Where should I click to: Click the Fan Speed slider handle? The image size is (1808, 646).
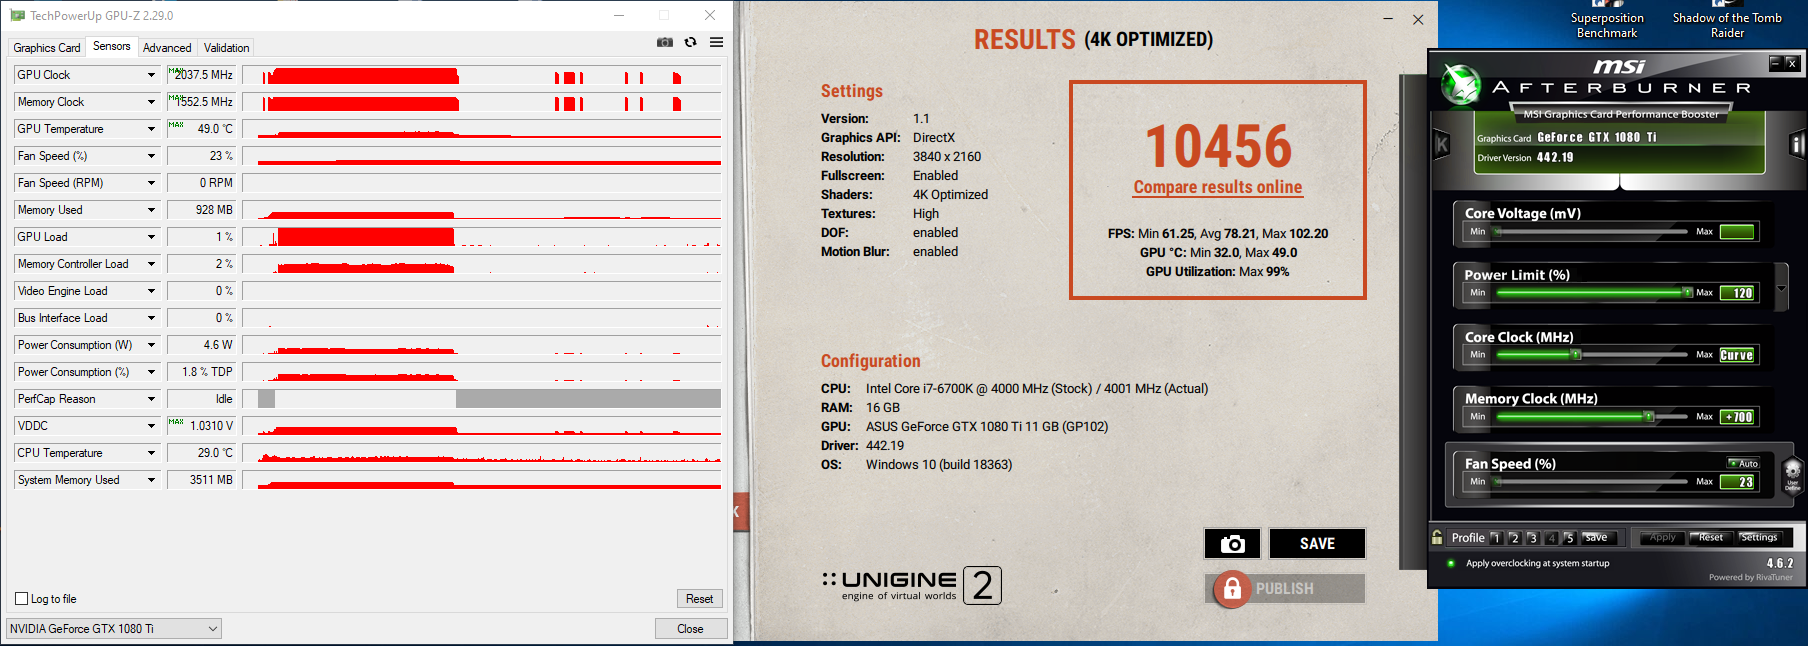click(x=1499, y=482)
